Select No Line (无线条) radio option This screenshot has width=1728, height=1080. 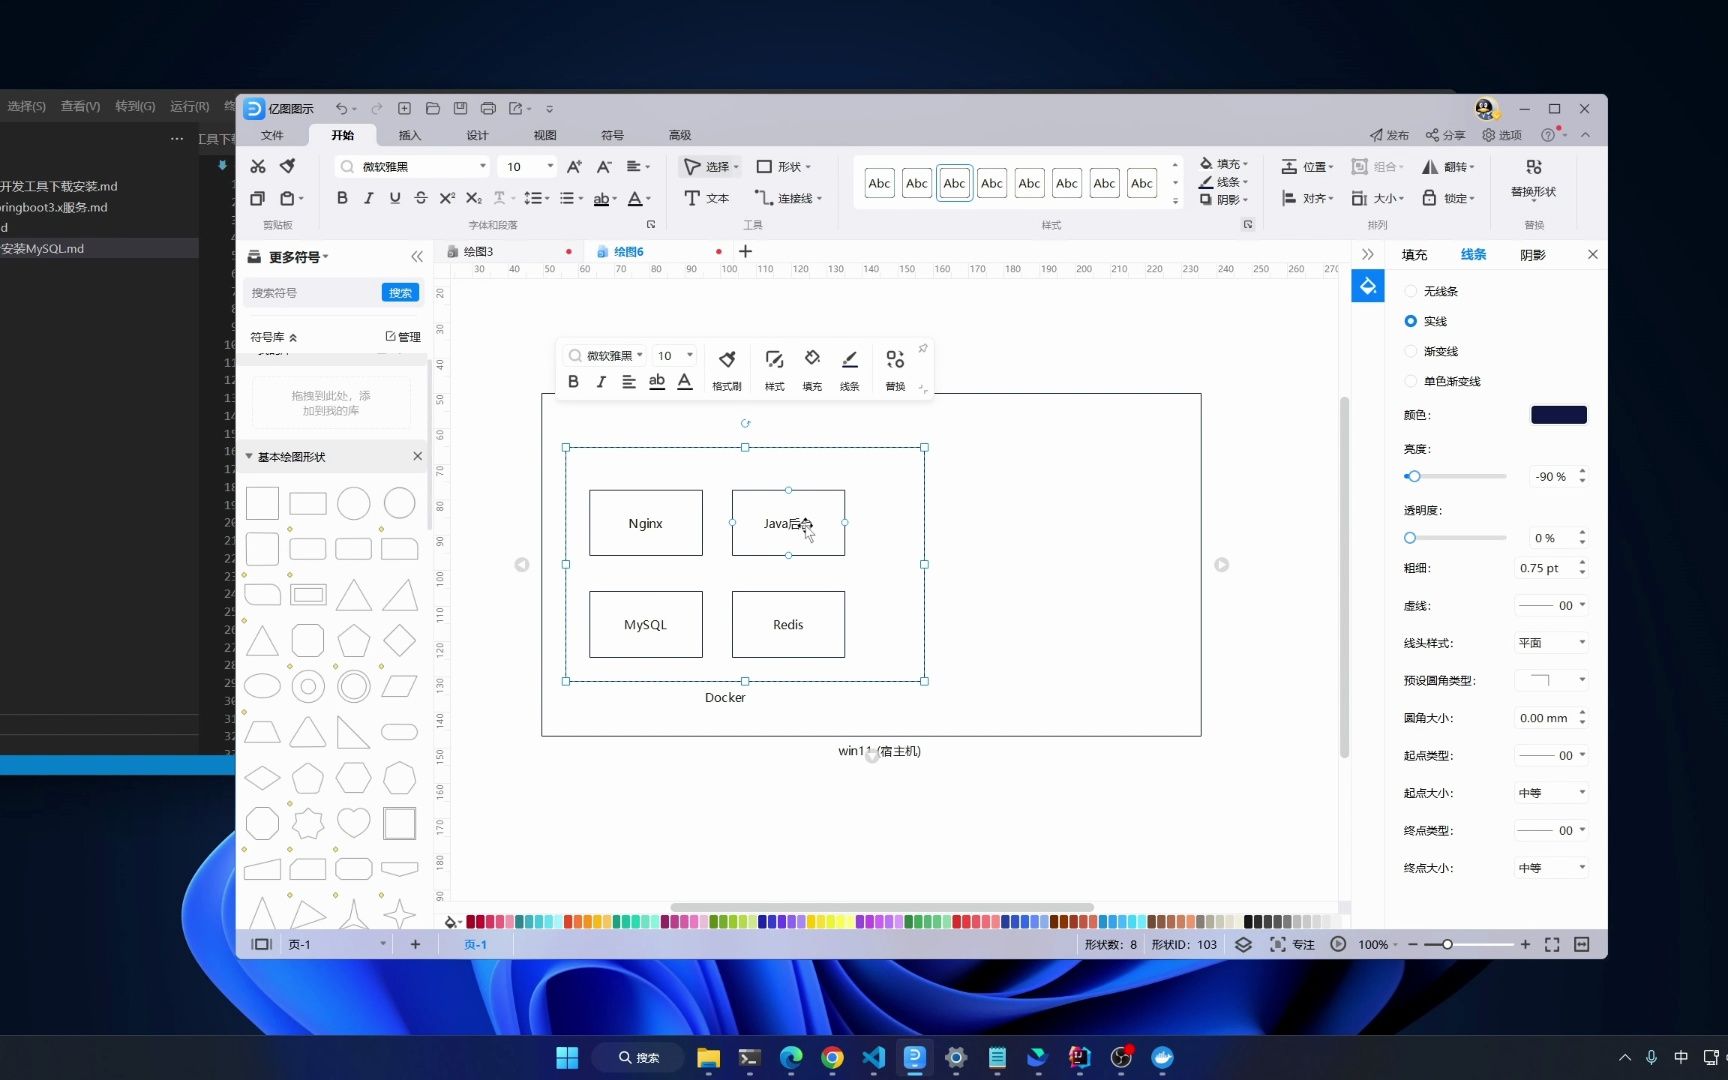click(1411, 291)
